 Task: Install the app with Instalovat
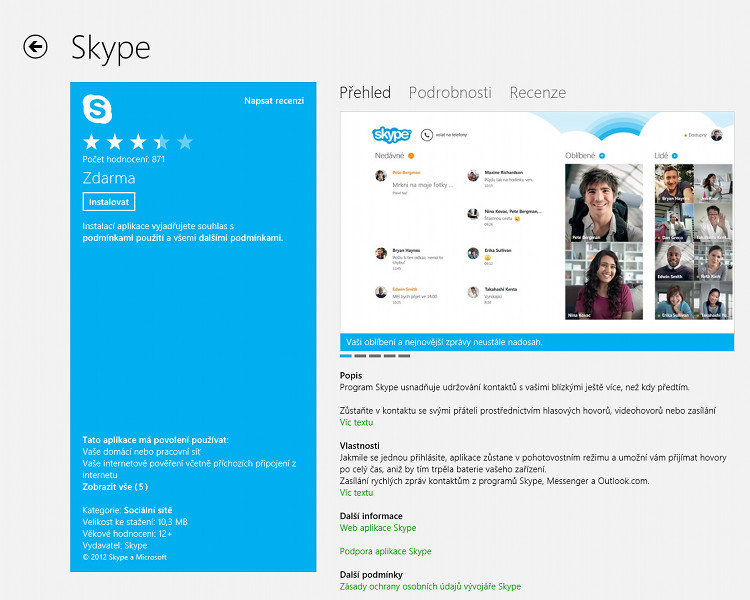click(x=109, y=201)
